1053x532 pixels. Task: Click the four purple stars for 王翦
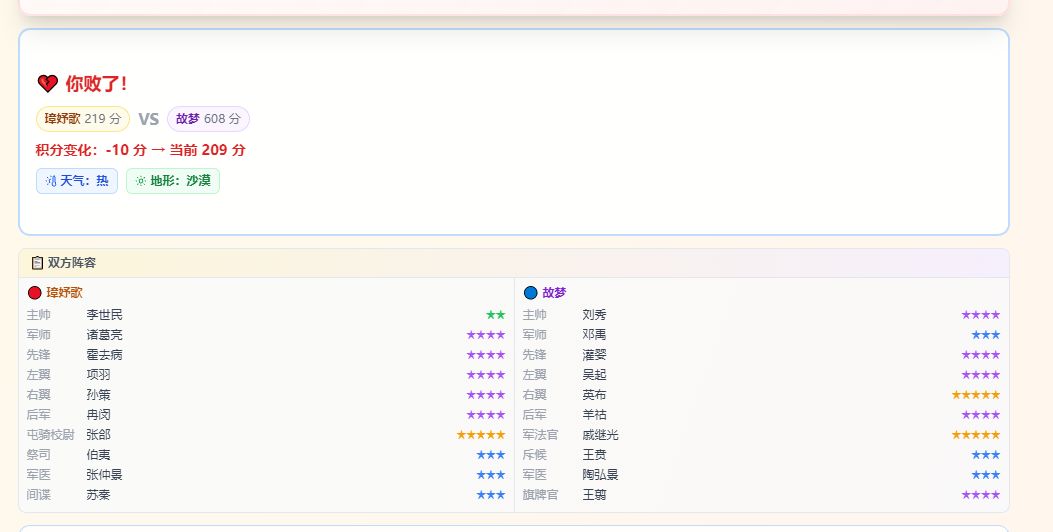[x=980, y=495]
